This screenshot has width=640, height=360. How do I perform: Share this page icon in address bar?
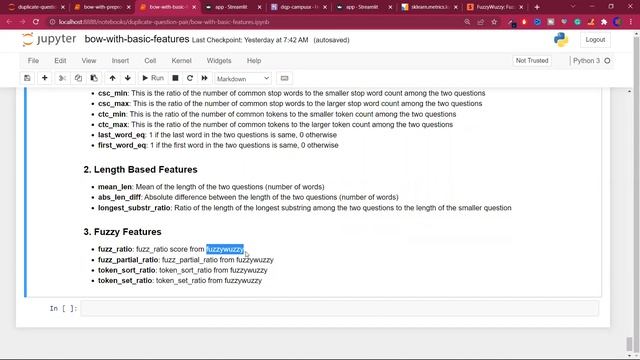(481, 22)
